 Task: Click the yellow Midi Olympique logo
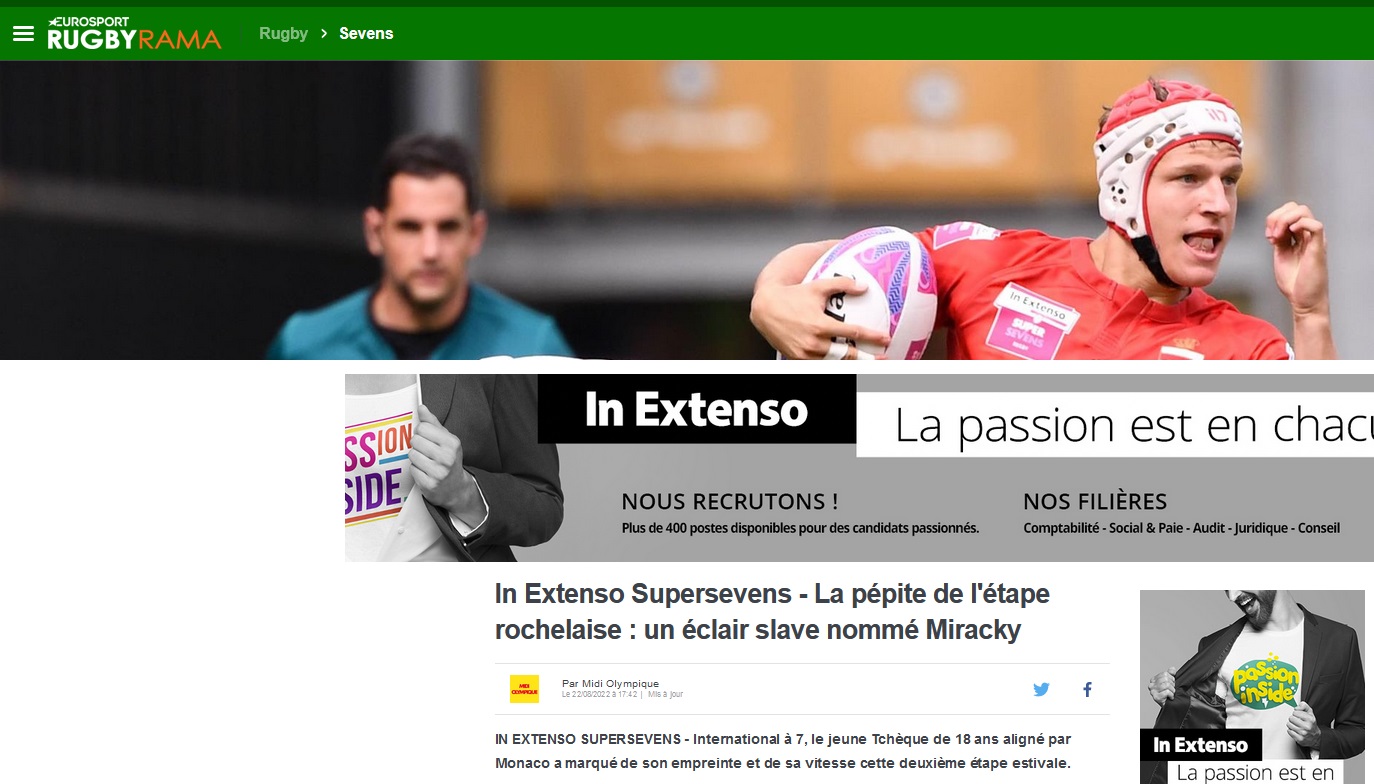[524, 689]
